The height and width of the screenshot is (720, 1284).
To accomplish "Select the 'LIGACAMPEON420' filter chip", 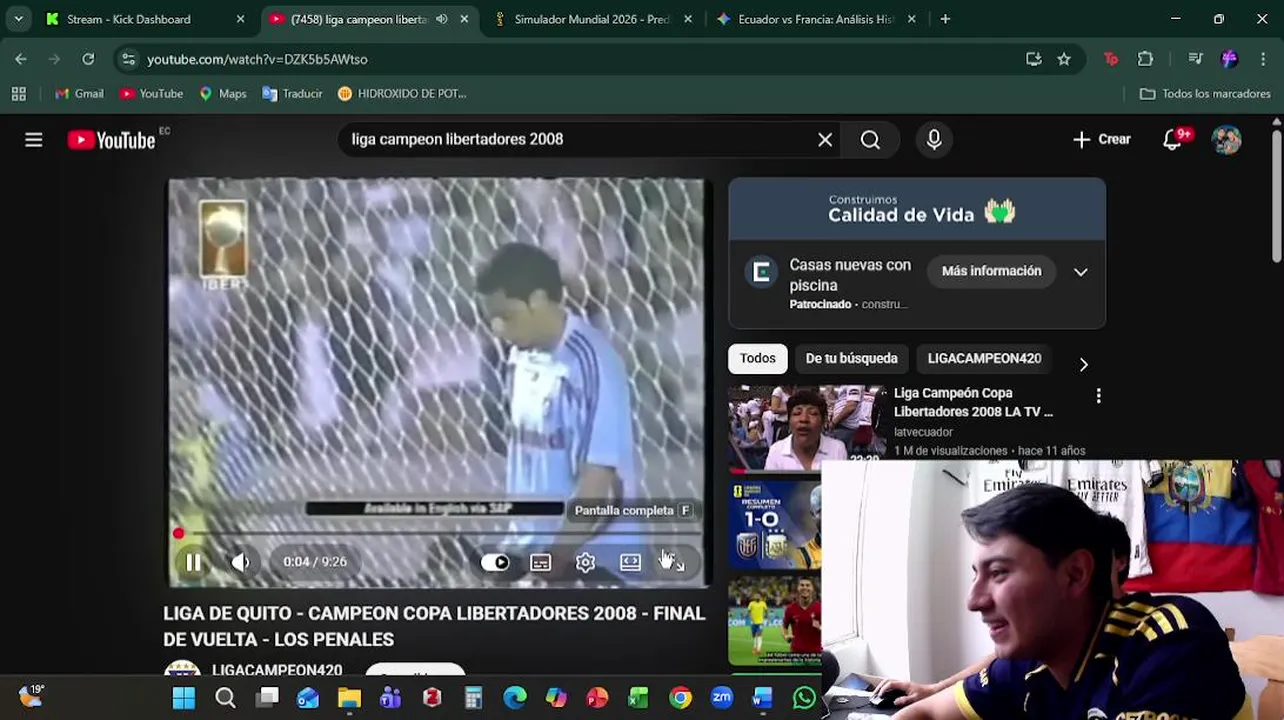I will (984, 358).
